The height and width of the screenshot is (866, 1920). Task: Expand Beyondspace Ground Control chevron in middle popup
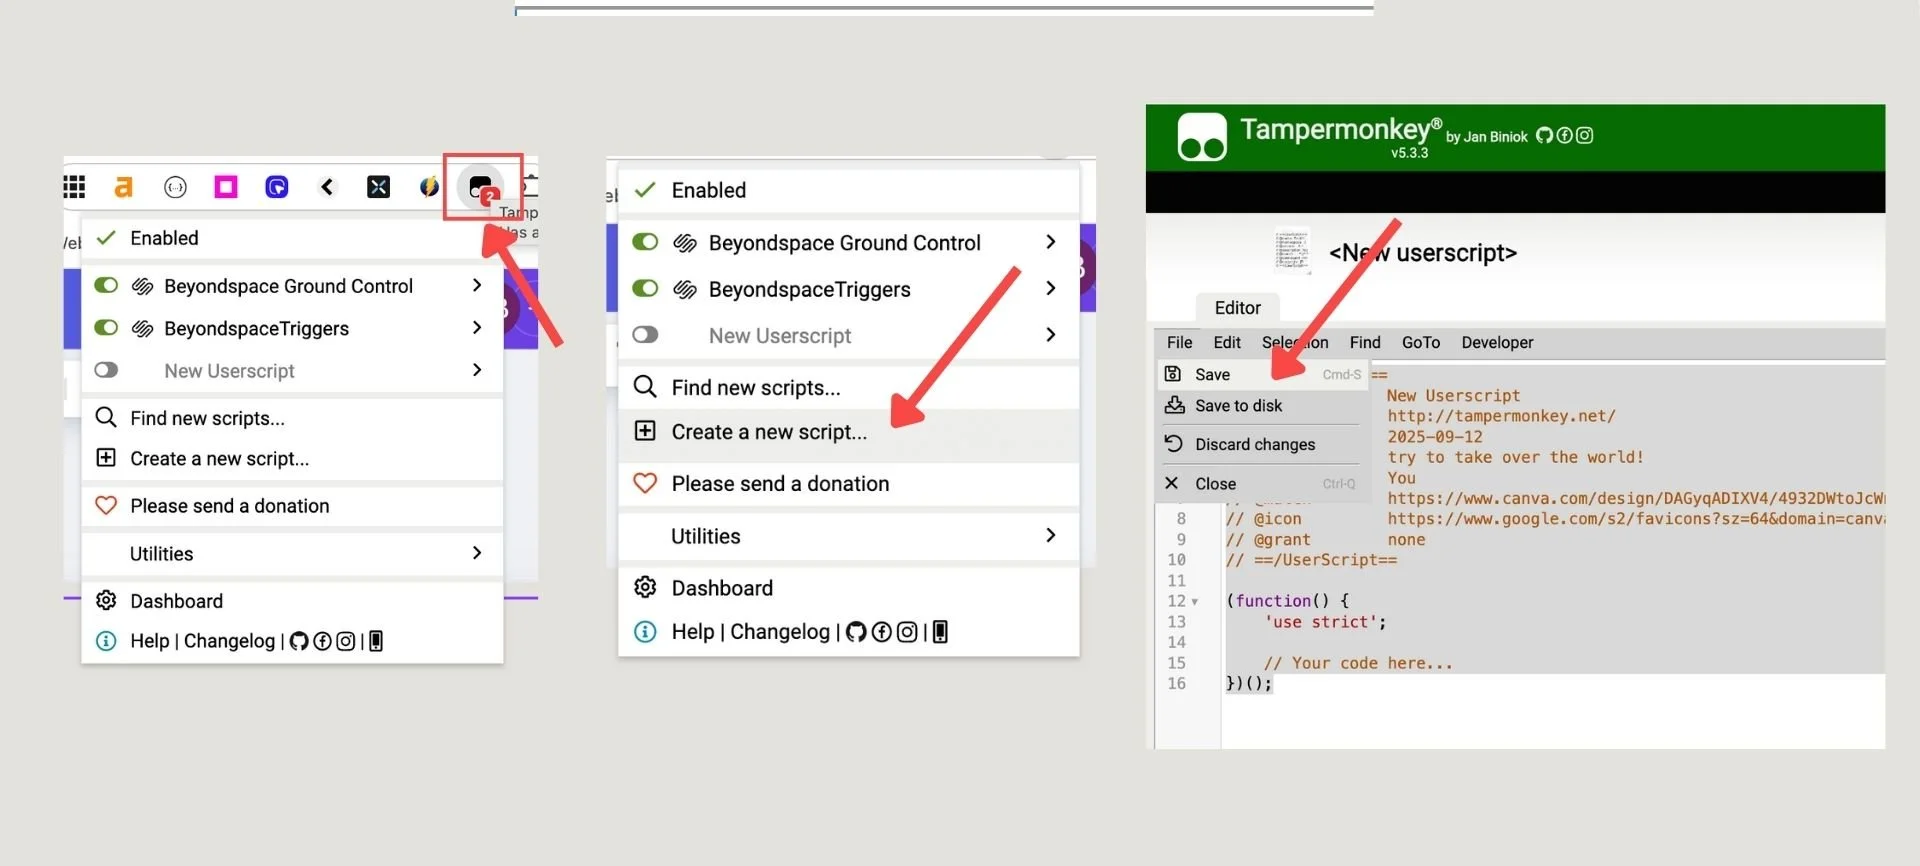(1051, 242)
